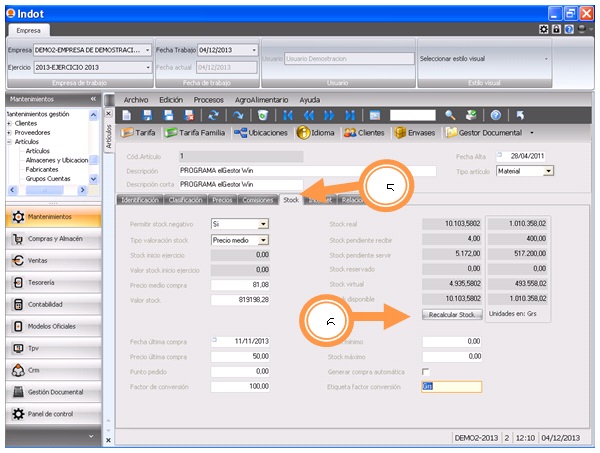Open the Permitir stock negativo dropdown

point(264,225)
